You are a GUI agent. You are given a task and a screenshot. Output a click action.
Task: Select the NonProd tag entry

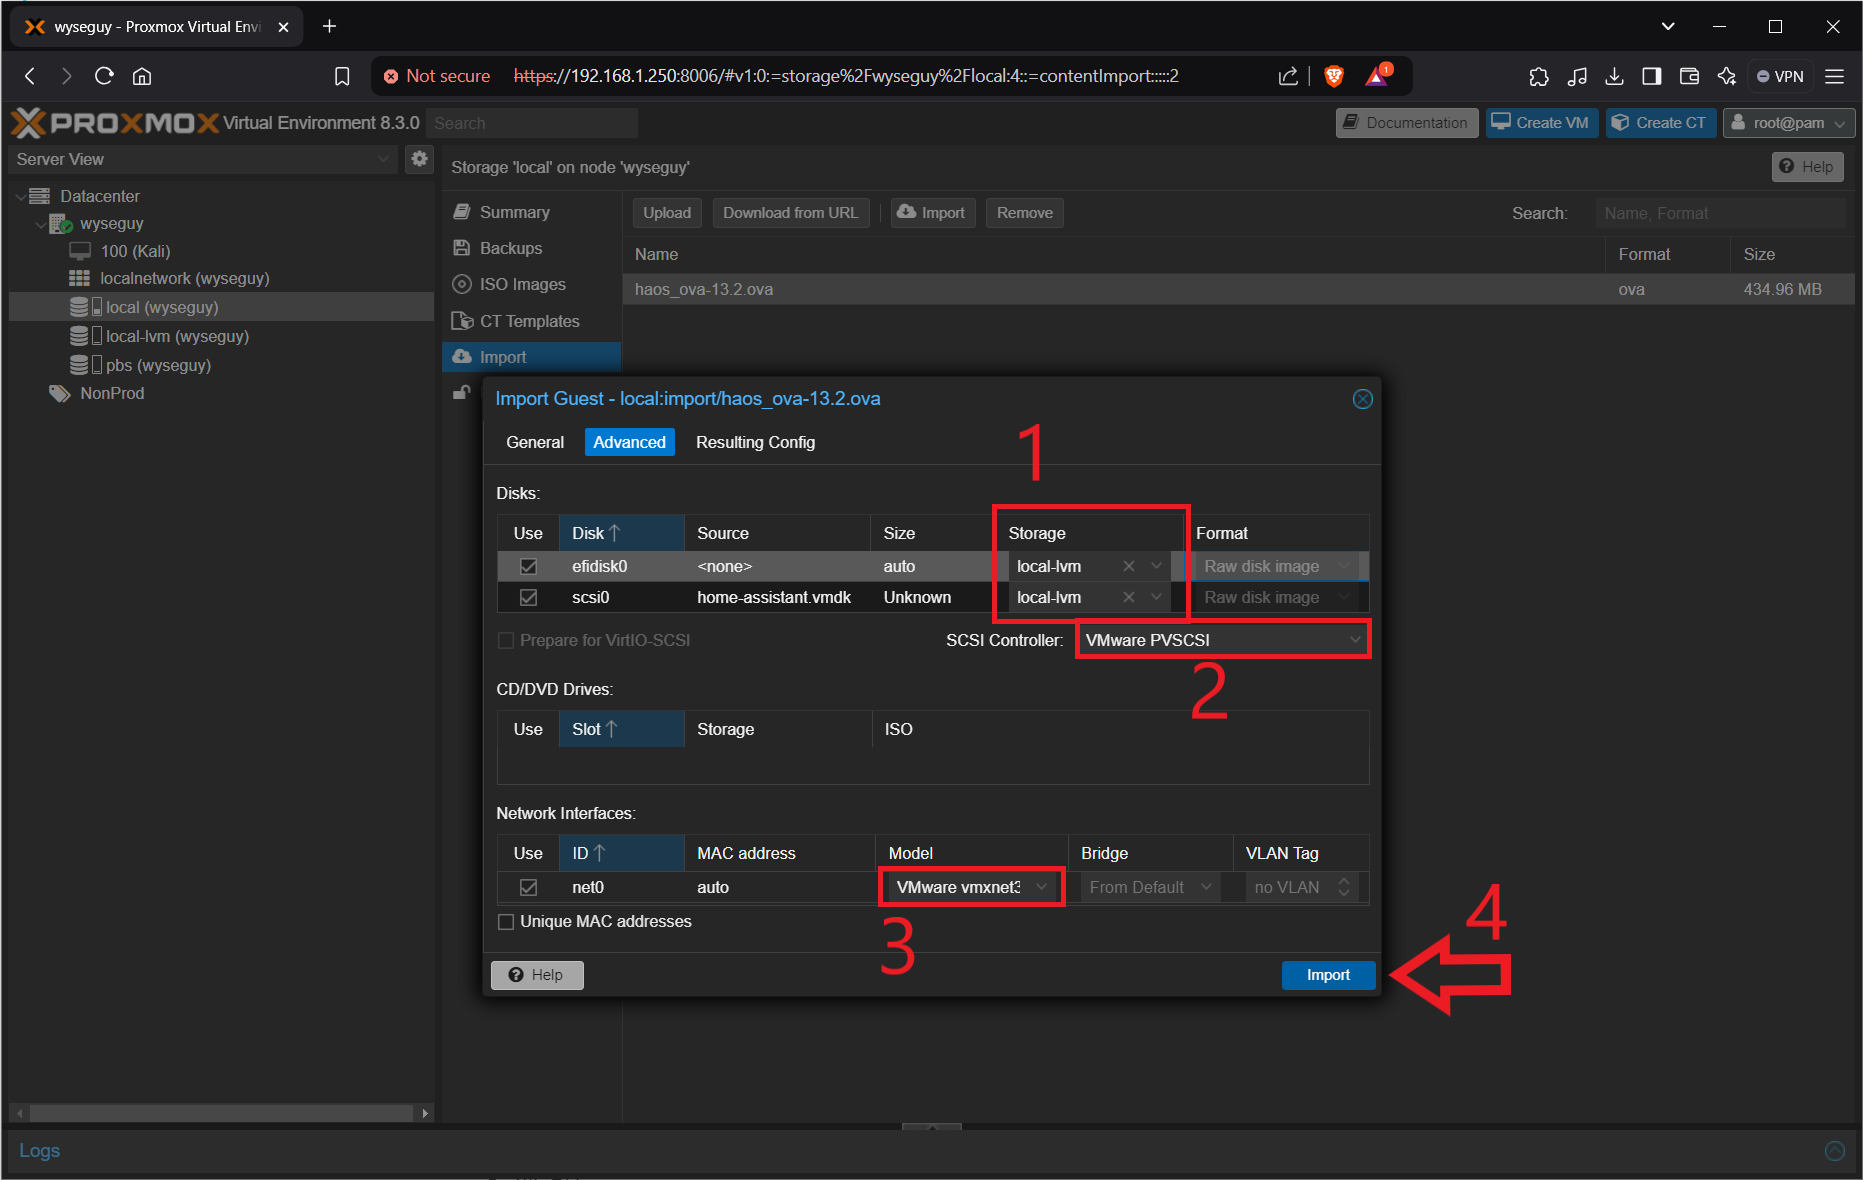point(112,393)
